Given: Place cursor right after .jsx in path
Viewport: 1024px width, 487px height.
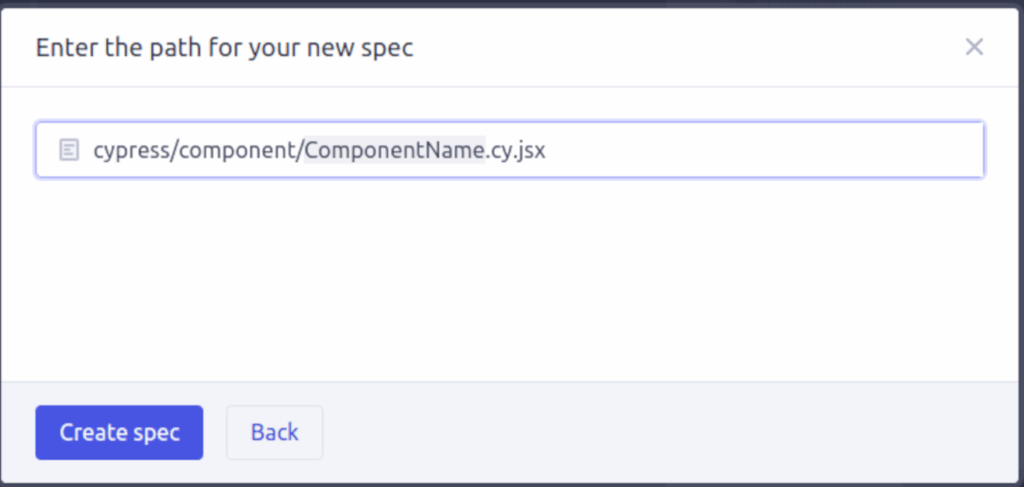Looking at the screenshot, I should (547, 151).
